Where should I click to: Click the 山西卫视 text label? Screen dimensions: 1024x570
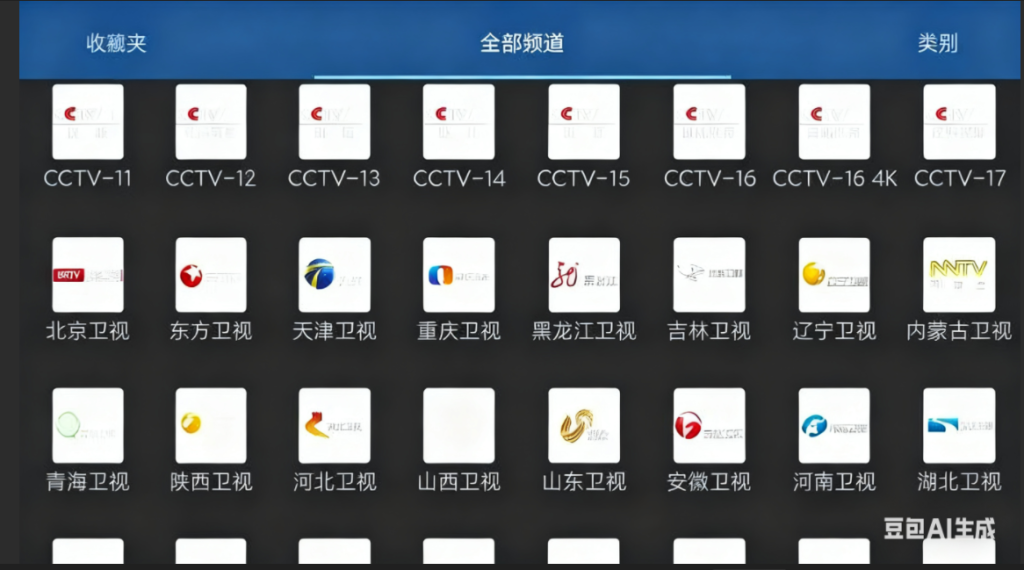pos(458,482)
